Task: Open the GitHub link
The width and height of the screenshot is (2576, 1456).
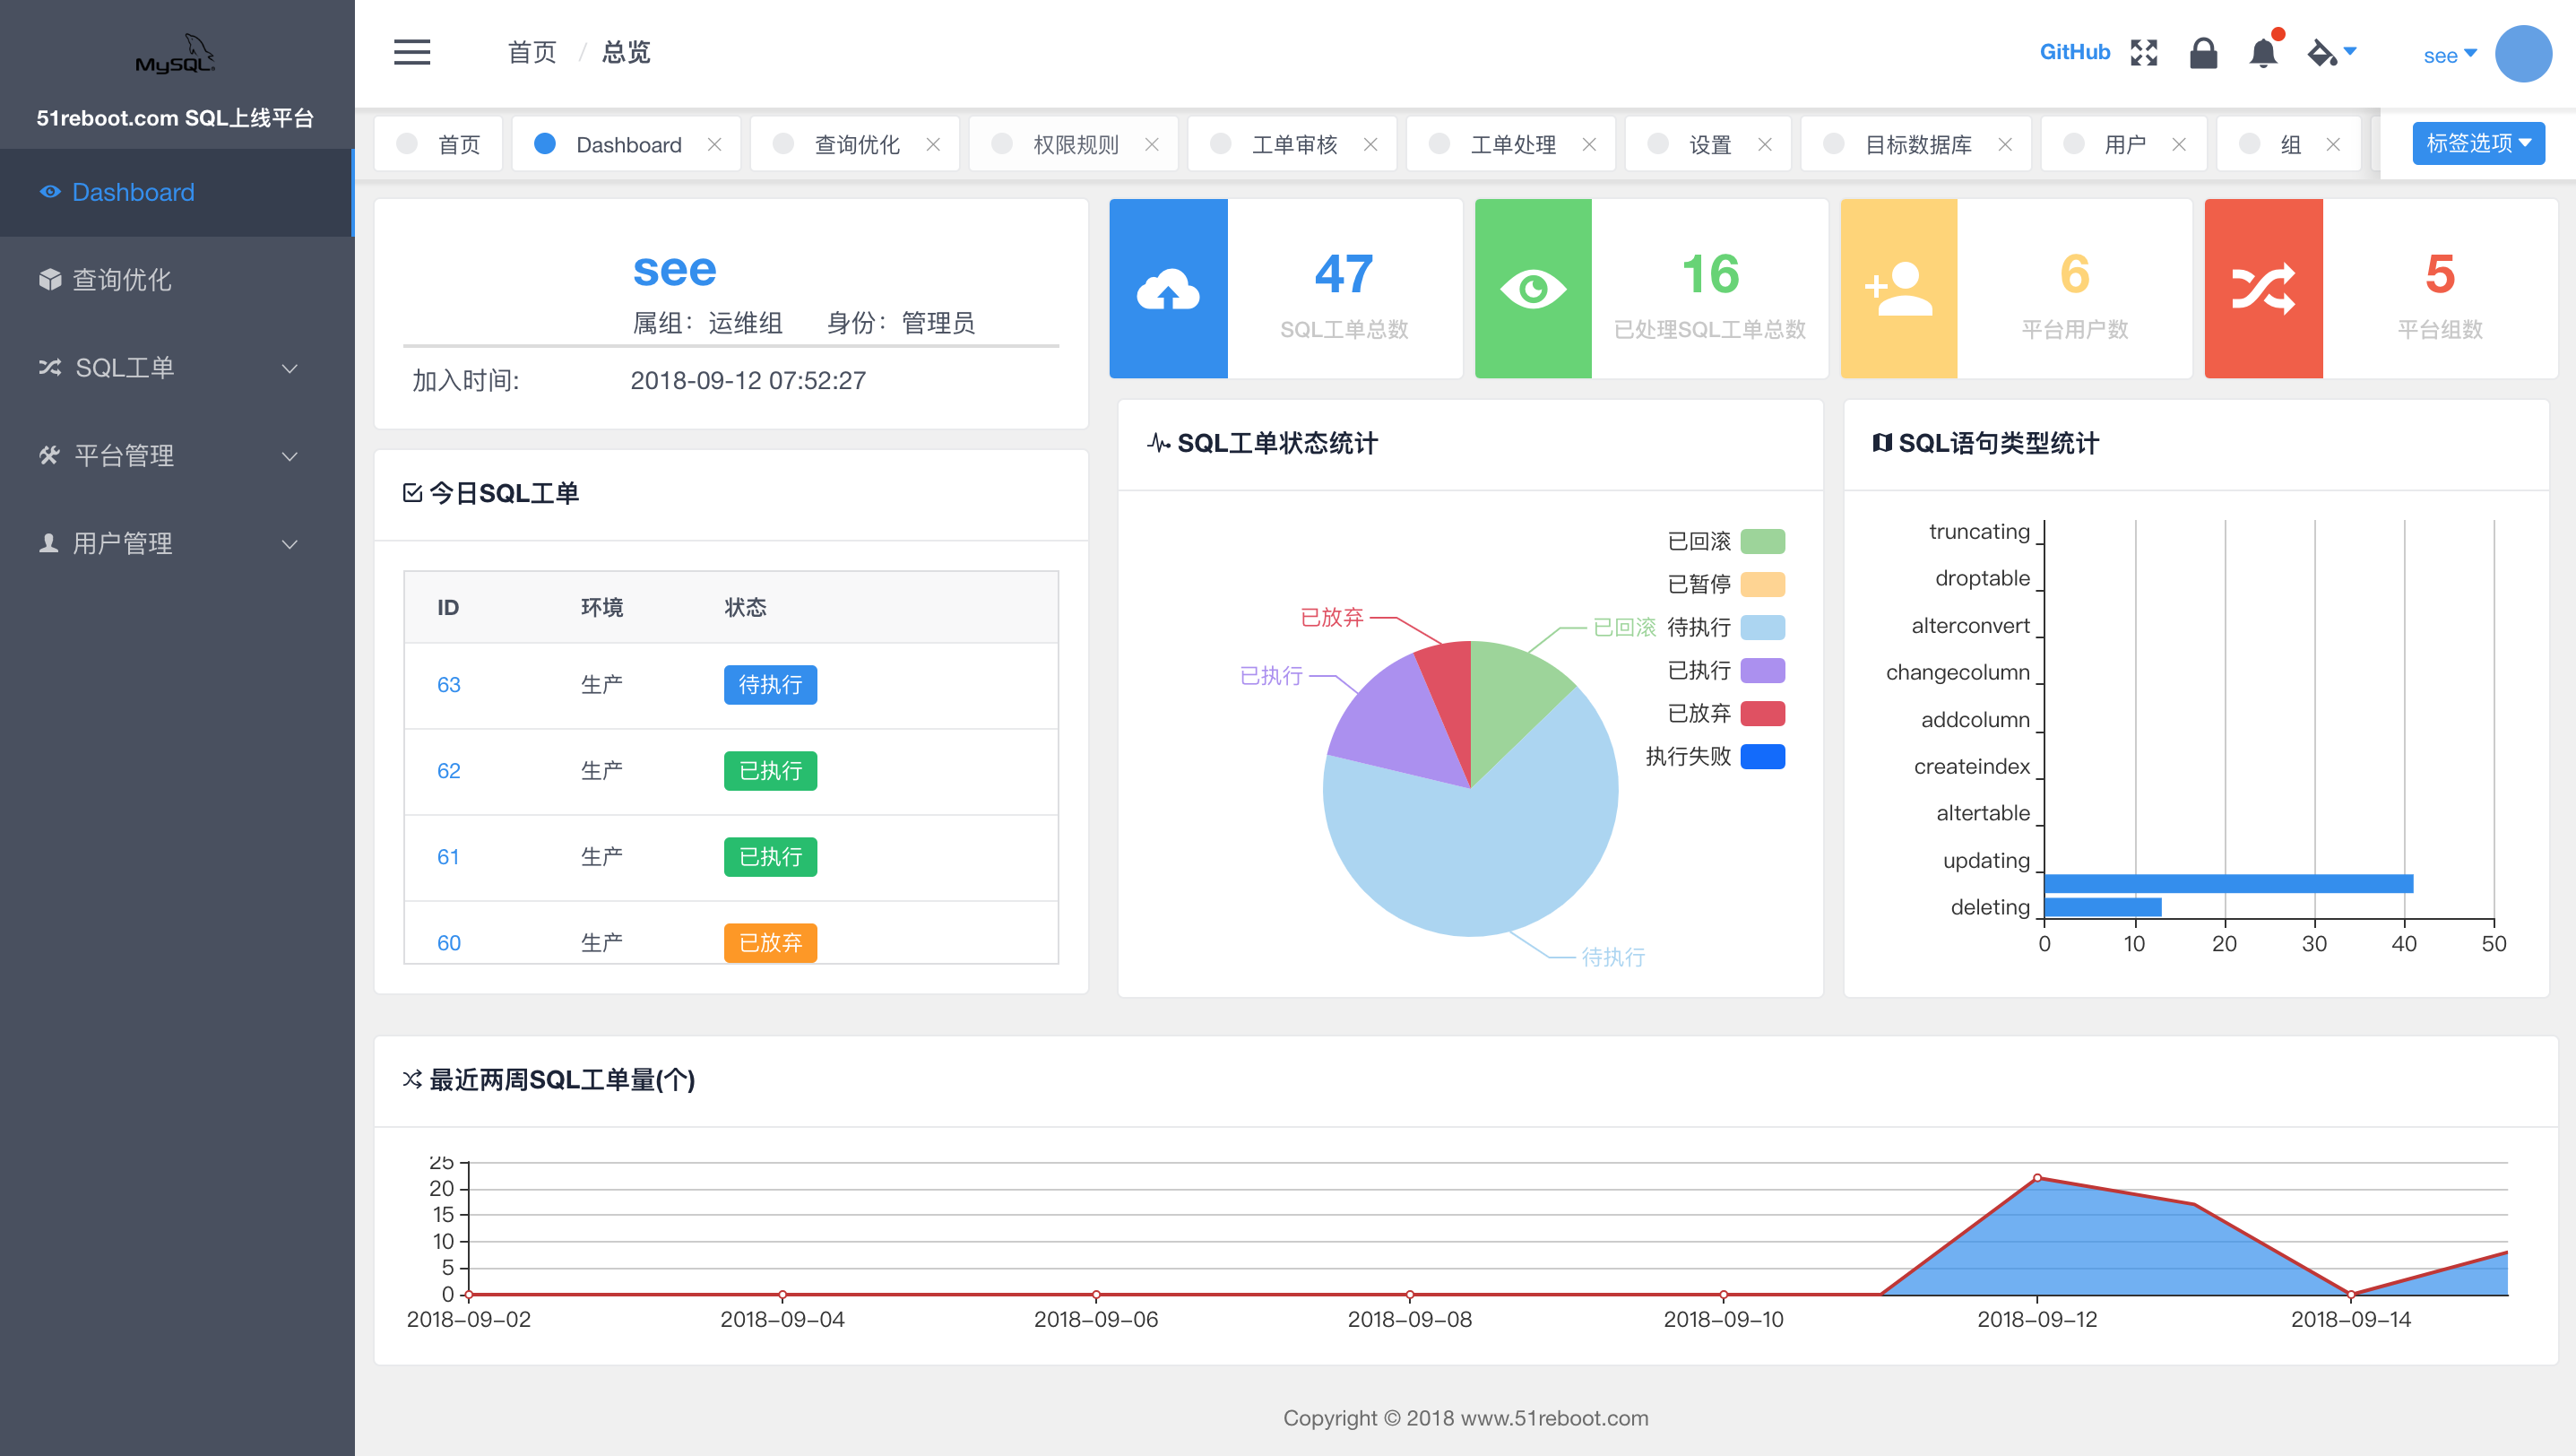Action: click(2074, 52)
